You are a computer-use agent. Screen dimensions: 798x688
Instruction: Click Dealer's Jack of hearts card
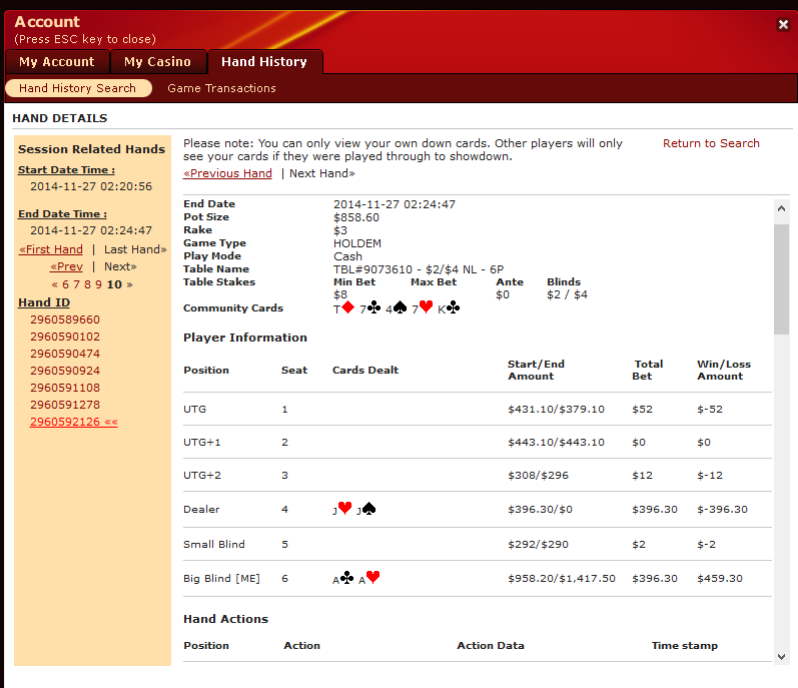click(x=342, y=508)
